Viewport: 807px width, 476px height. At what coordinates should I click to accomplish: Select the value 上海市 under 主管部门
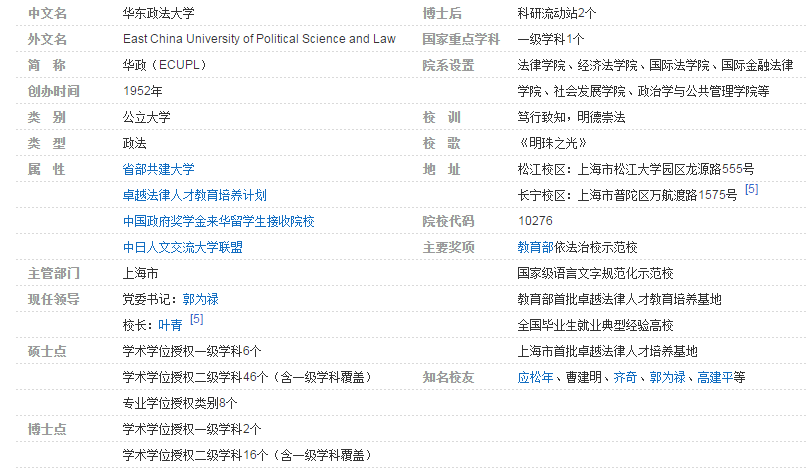click(141, 273)
